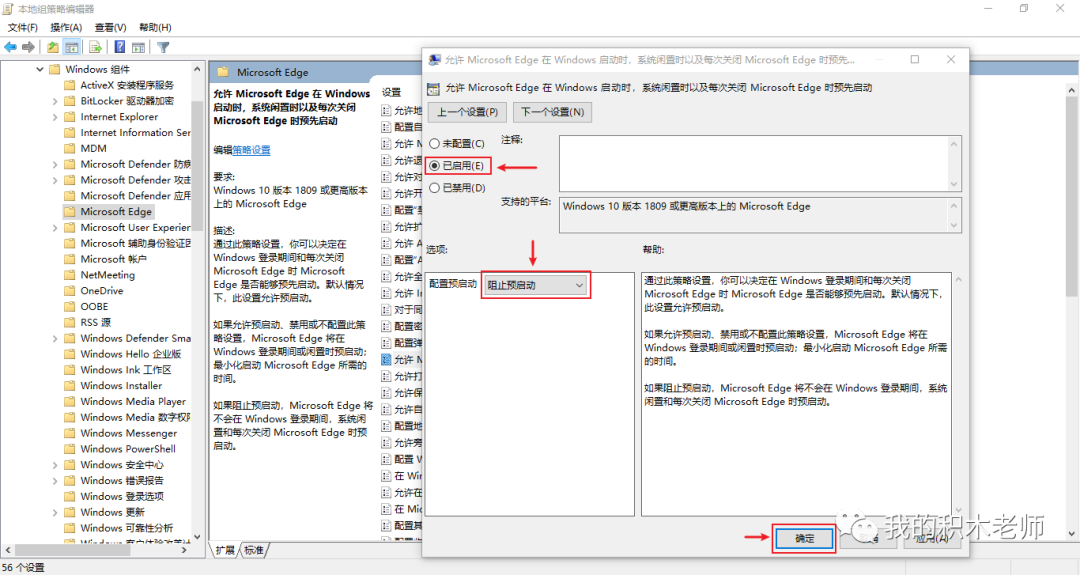This screenshot has height=575, width=1080.
Task: Click the up-one-level folder icon
Action: pyautogui.click(x=53, y=47)
